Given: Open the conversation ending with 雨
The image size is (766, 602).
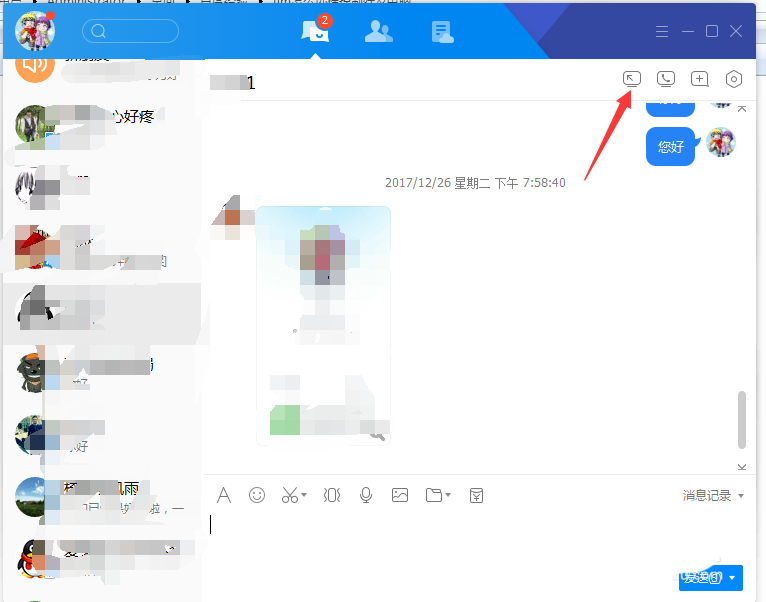Looking at the screenshot, I should pos(103,497).
